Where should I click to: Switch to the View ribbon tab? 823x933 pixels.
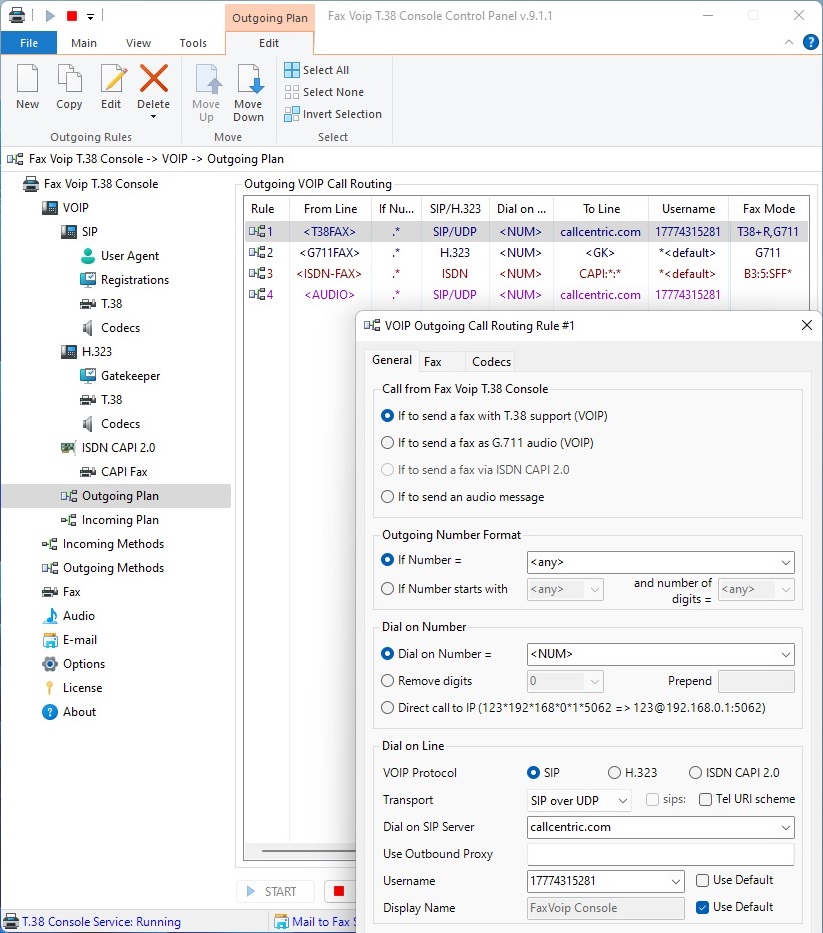click(138, 43)
